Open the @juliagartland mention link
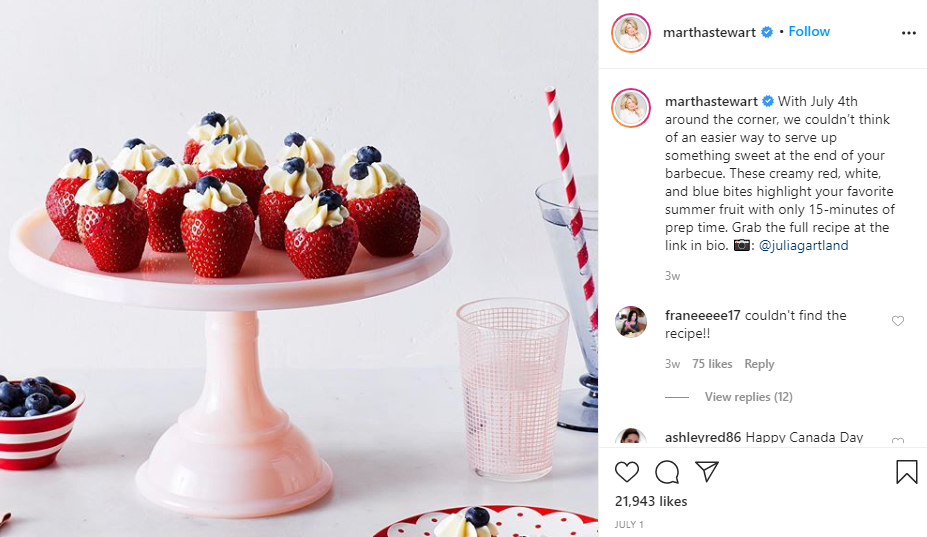The image size is (927, 537). click(x=803, y=245)
